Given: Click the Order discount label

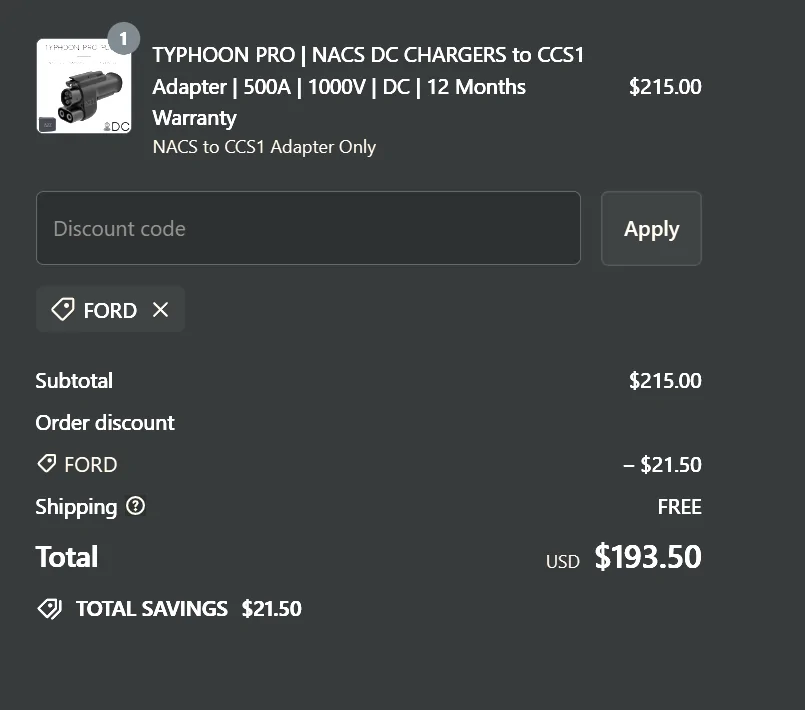Looking at the screenshot, I should pos(105,423).
